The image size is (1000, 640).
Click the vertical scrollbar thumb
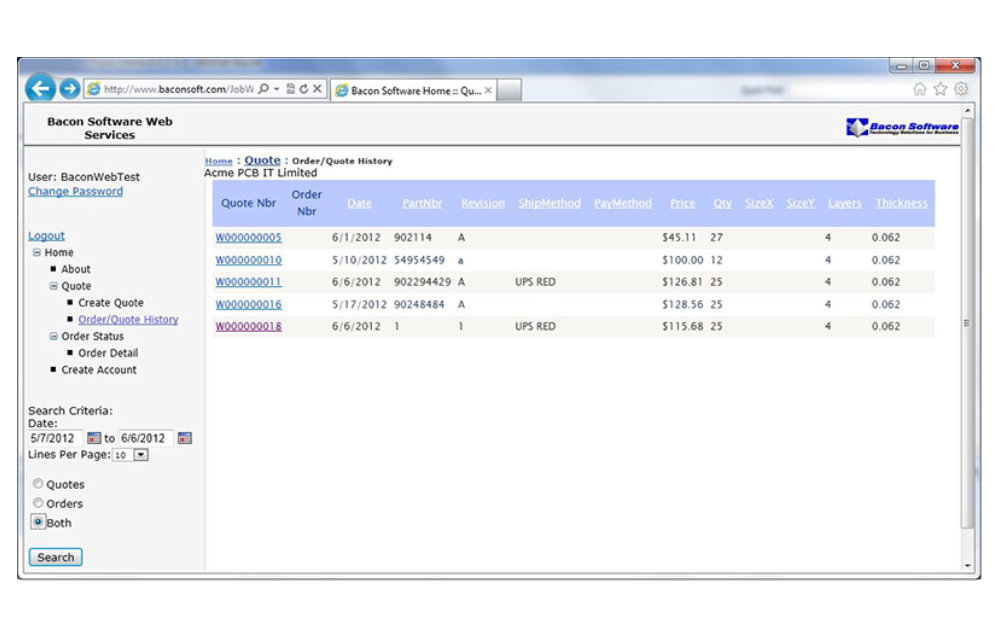[967, 323]
